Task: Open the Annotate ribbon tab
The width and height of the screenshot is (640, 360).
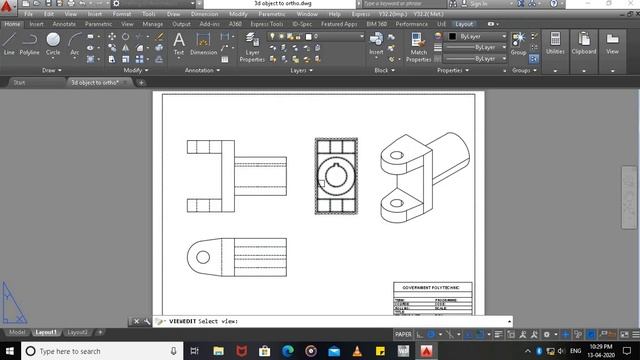Action: click(64, 24)
